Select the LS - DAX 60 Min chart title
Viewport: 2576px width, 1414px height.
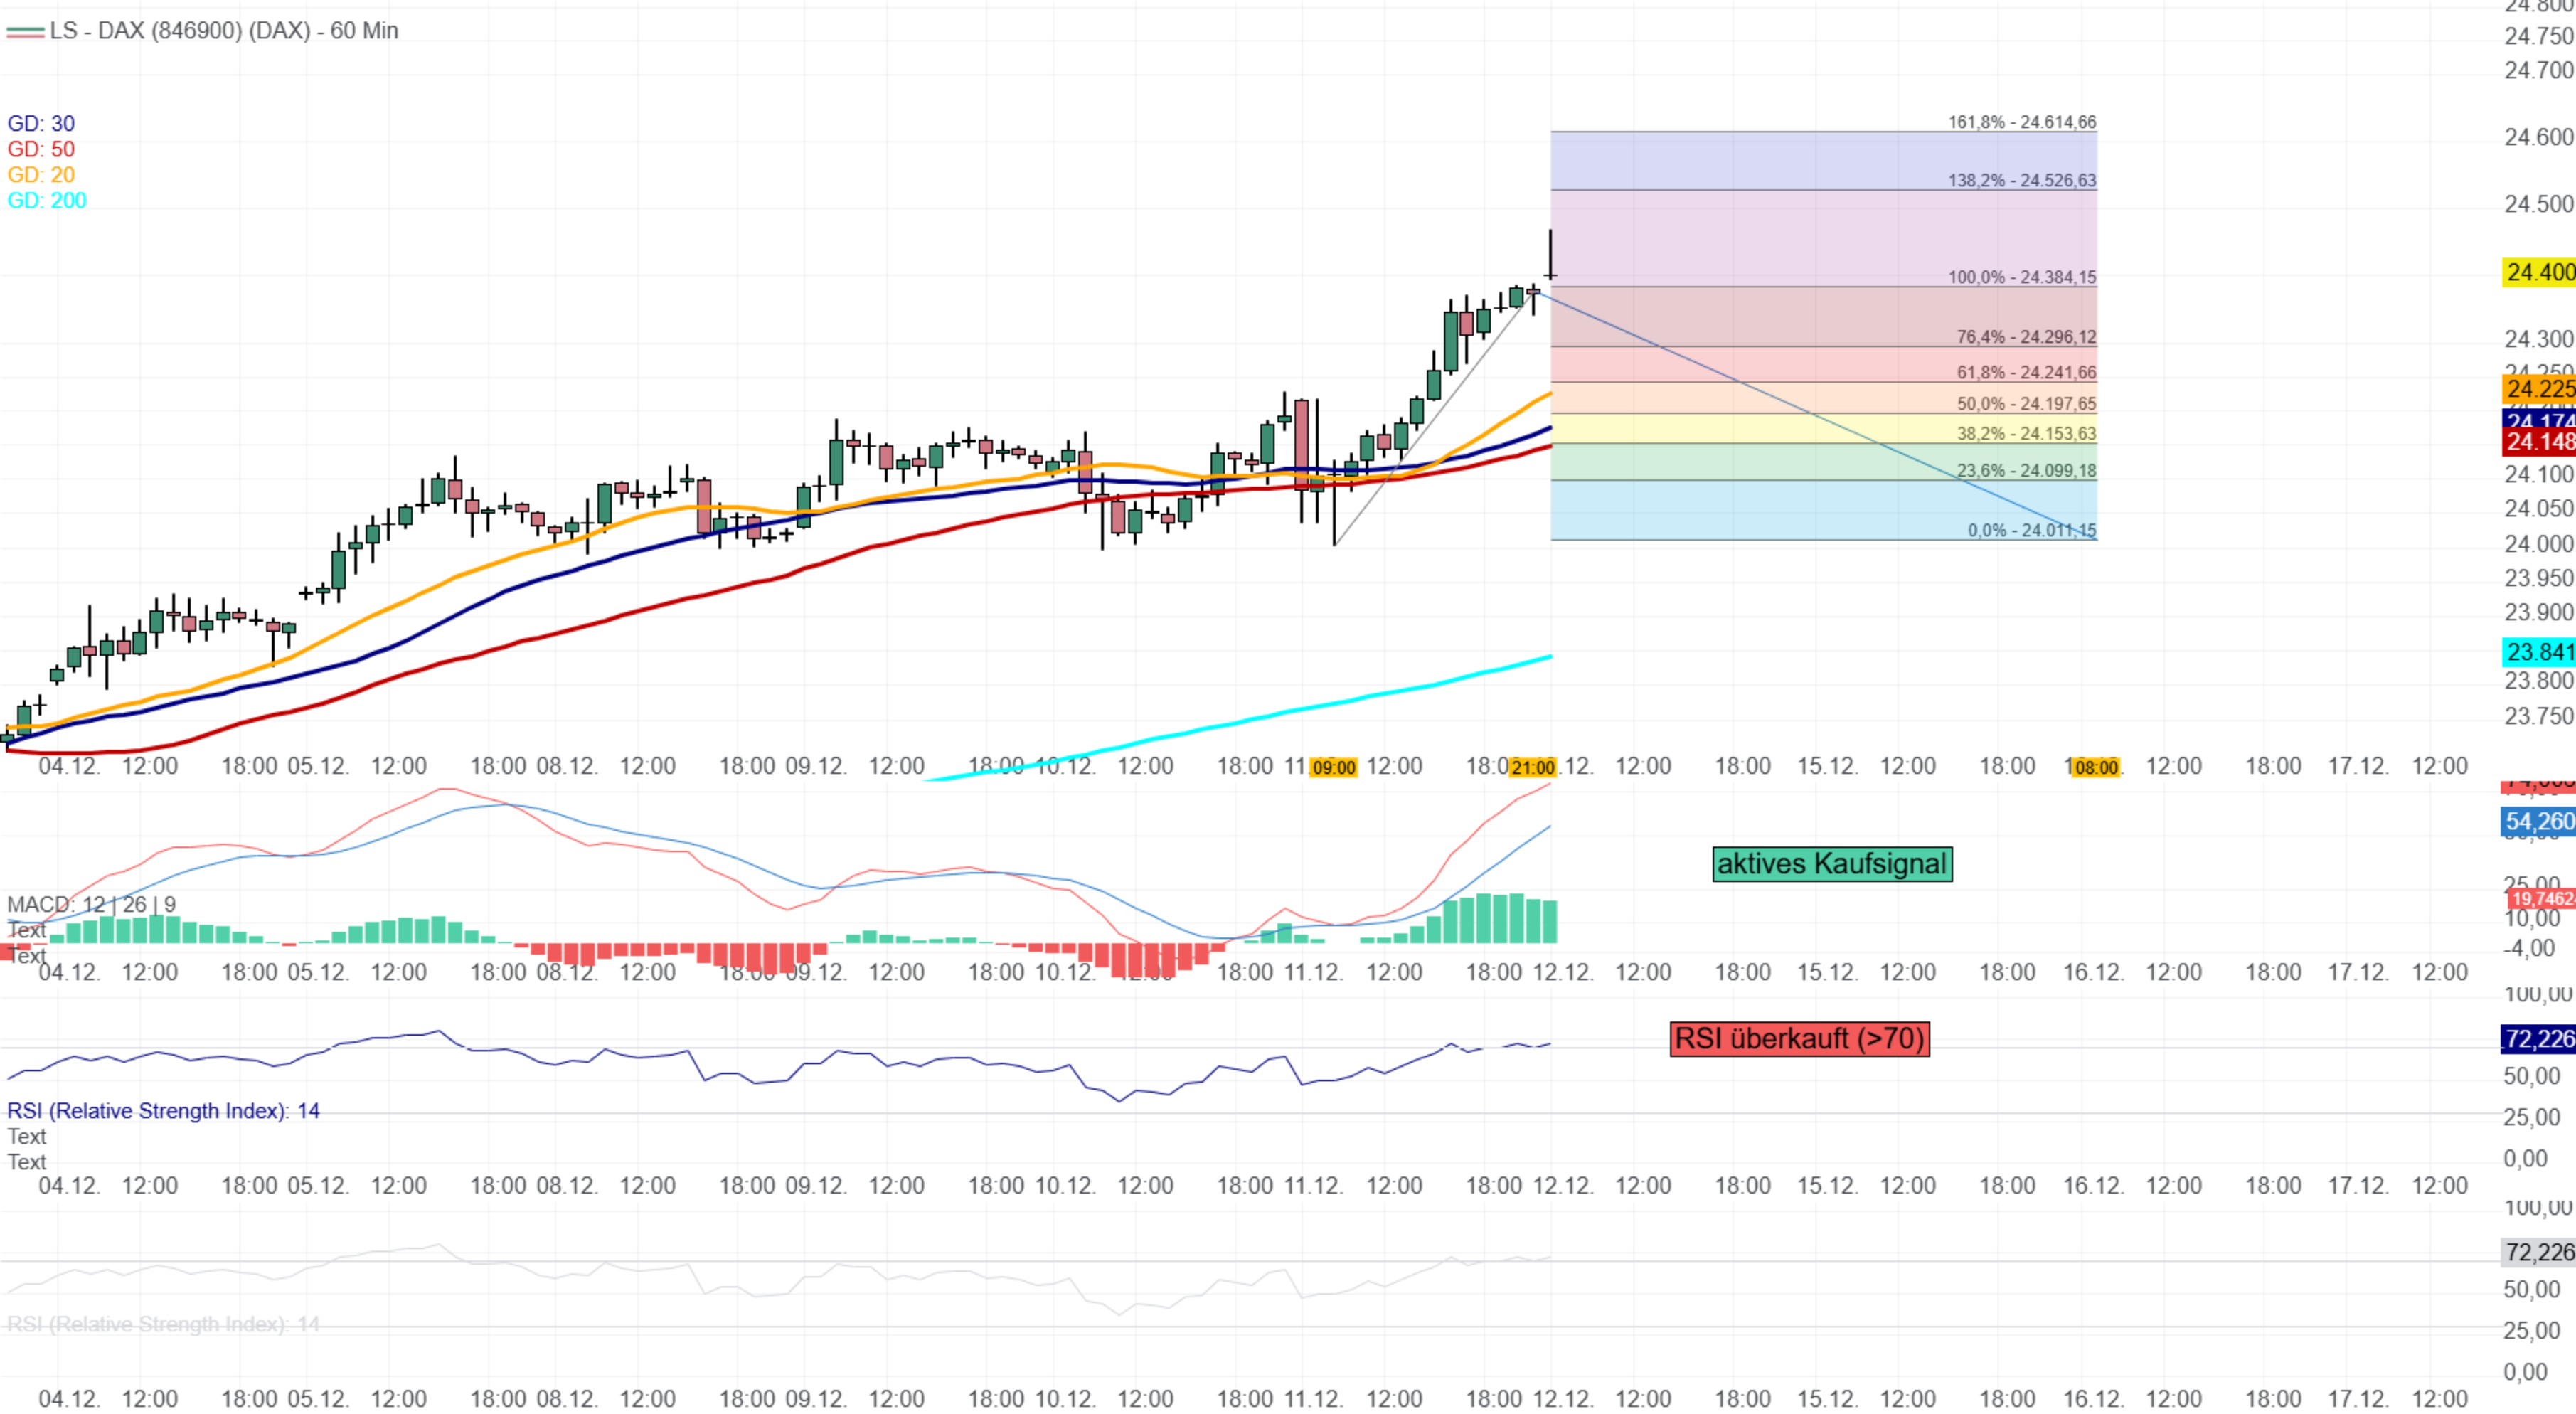pyautogui.click(x=224, y=31)
